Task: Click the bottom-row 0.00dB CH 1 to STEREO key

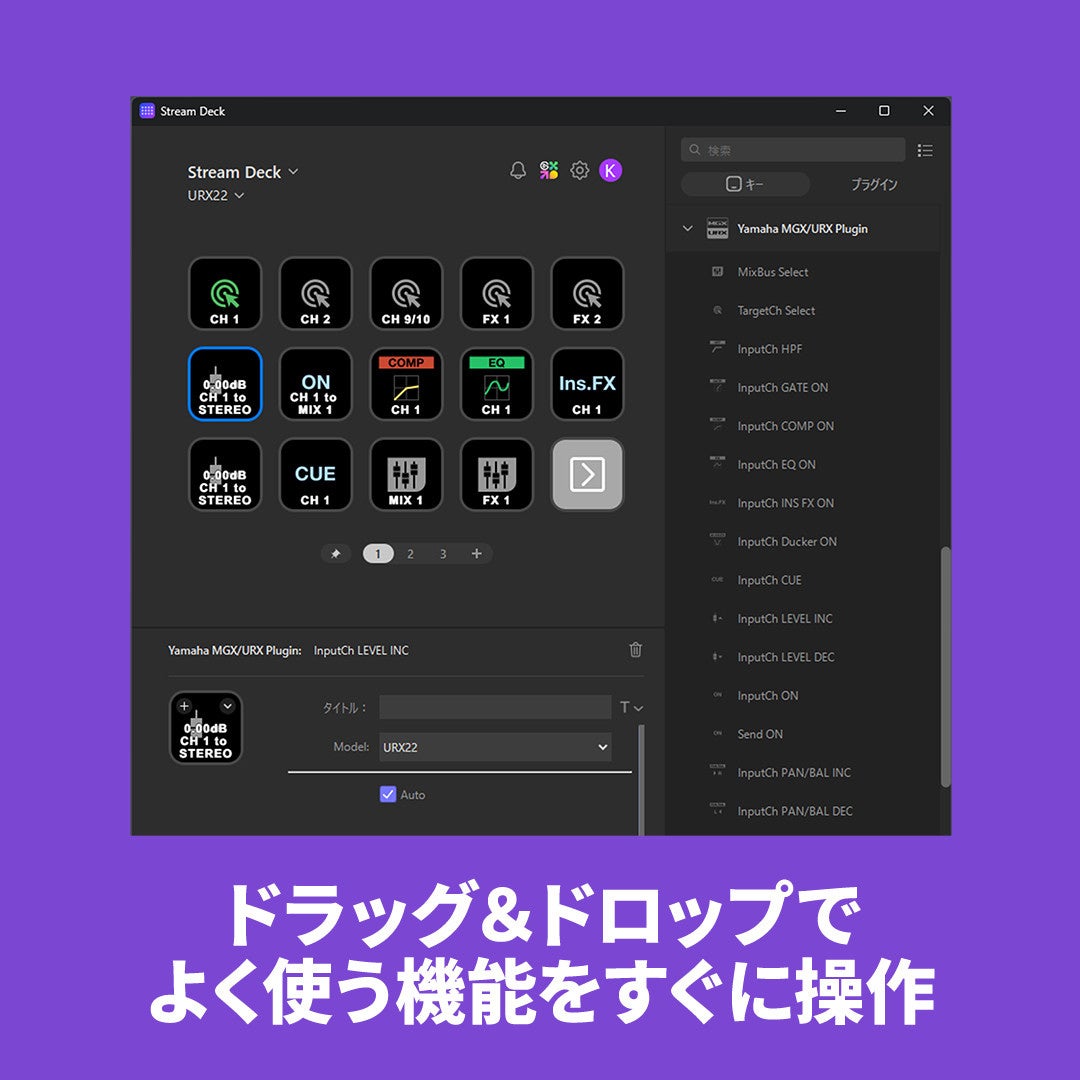Action: tap(225, 475)
